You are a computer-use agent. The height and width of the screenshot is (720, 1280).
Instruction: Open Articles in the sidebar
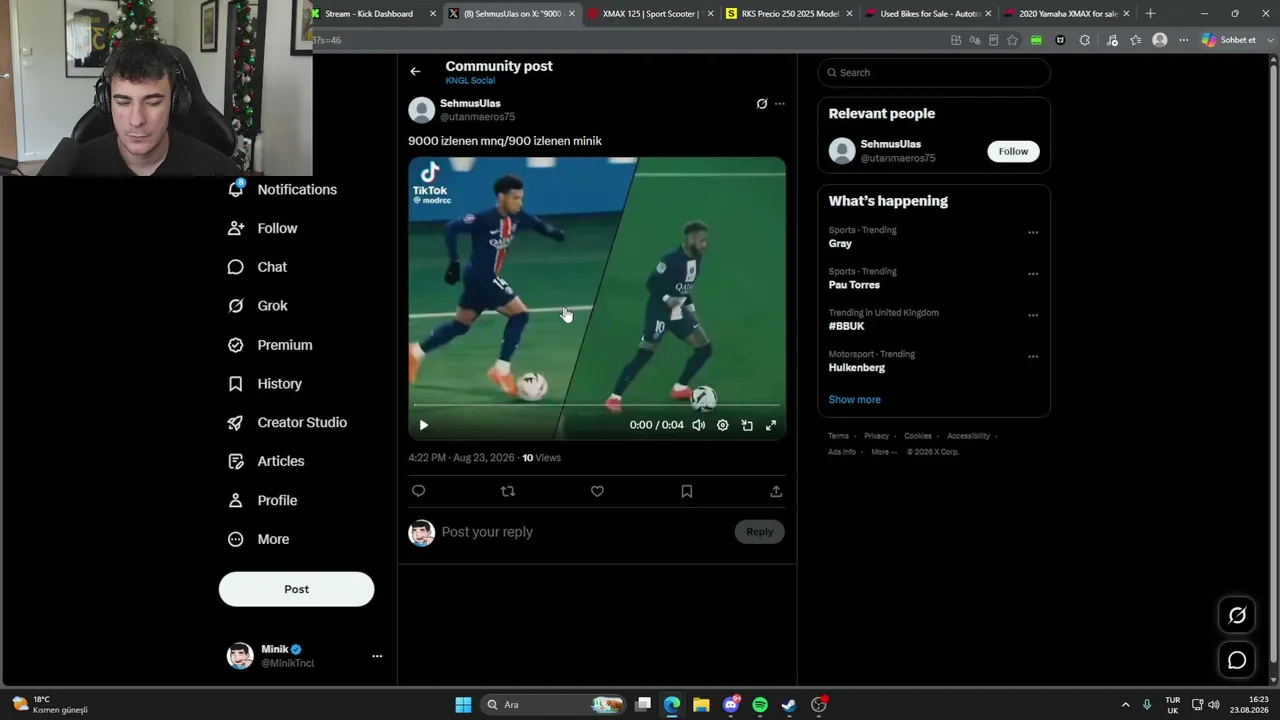pyautogui.click(x=267, y=461)
